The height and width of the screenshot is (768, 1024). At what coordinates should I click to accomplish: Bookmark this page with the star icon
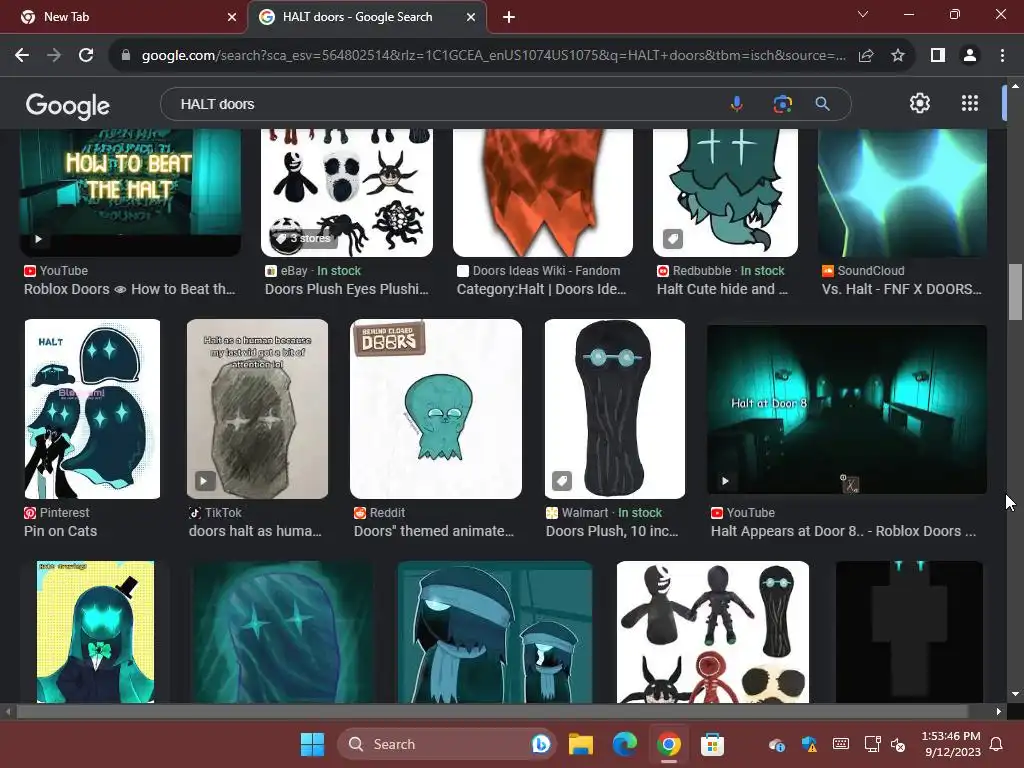[x=898, y=56]
